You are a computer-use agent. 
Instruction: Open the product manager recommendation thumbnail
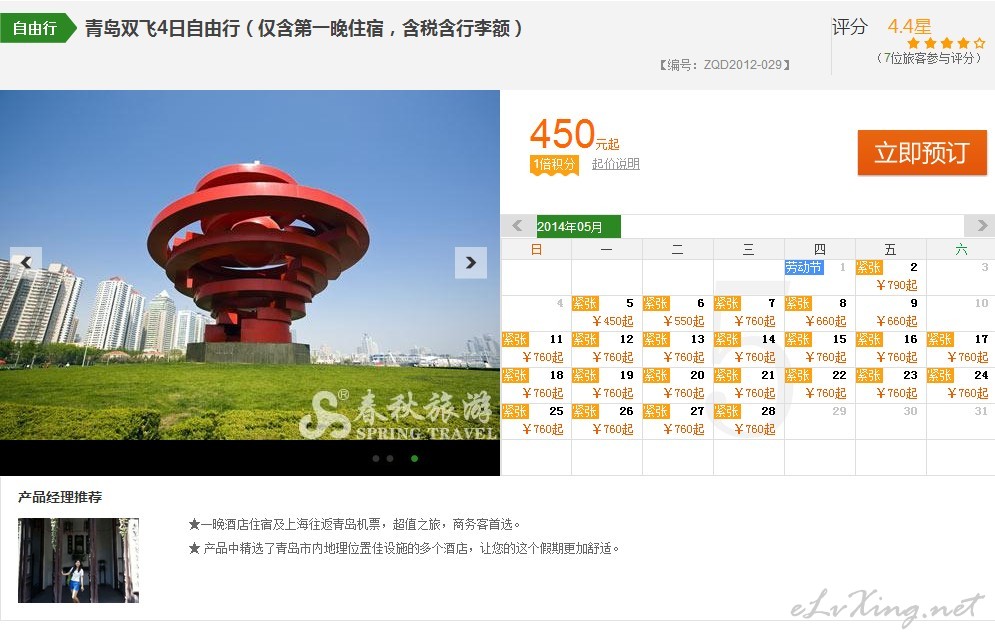pyautogui.click(x=78, y=560)
